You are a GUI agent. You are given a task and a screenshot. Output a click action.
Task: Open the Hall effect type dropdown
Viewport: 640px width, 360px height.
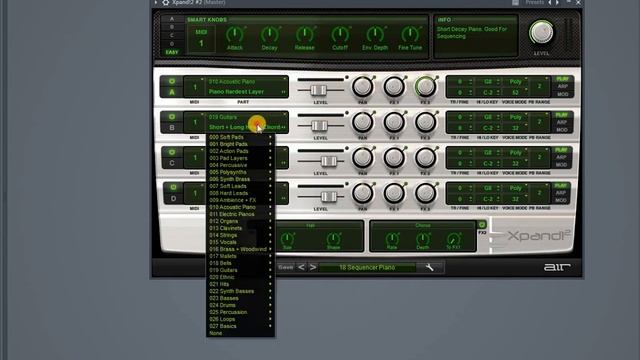point(310,225)
